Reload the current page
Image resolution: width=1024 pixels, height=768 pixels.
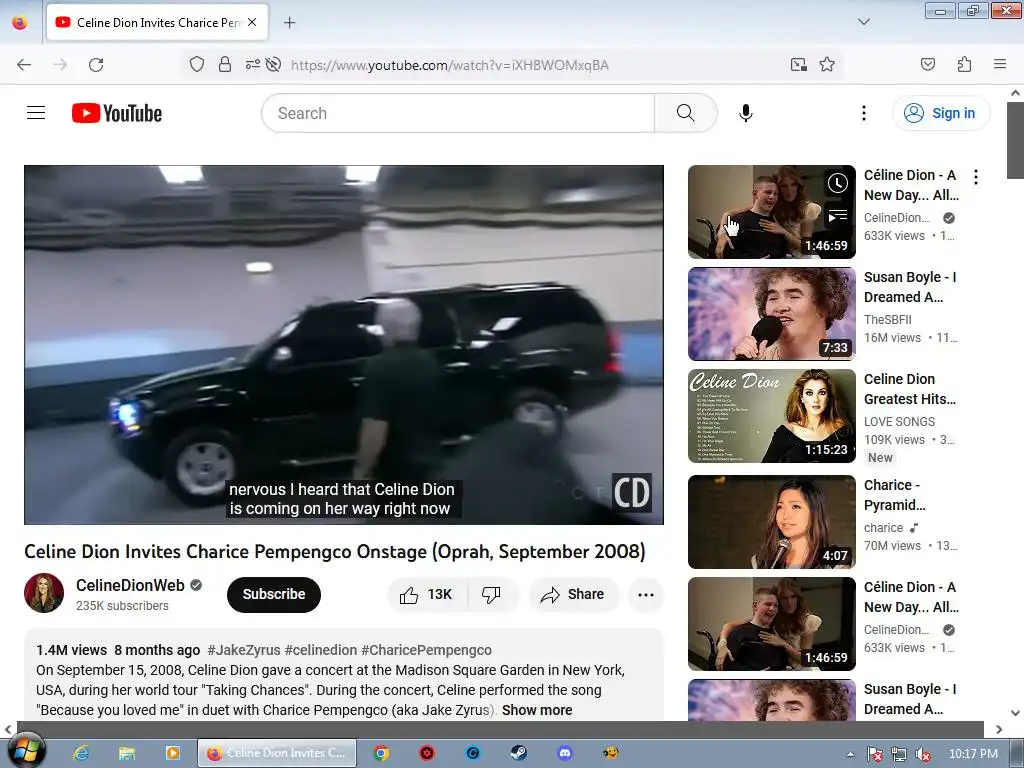coord(96,65)
